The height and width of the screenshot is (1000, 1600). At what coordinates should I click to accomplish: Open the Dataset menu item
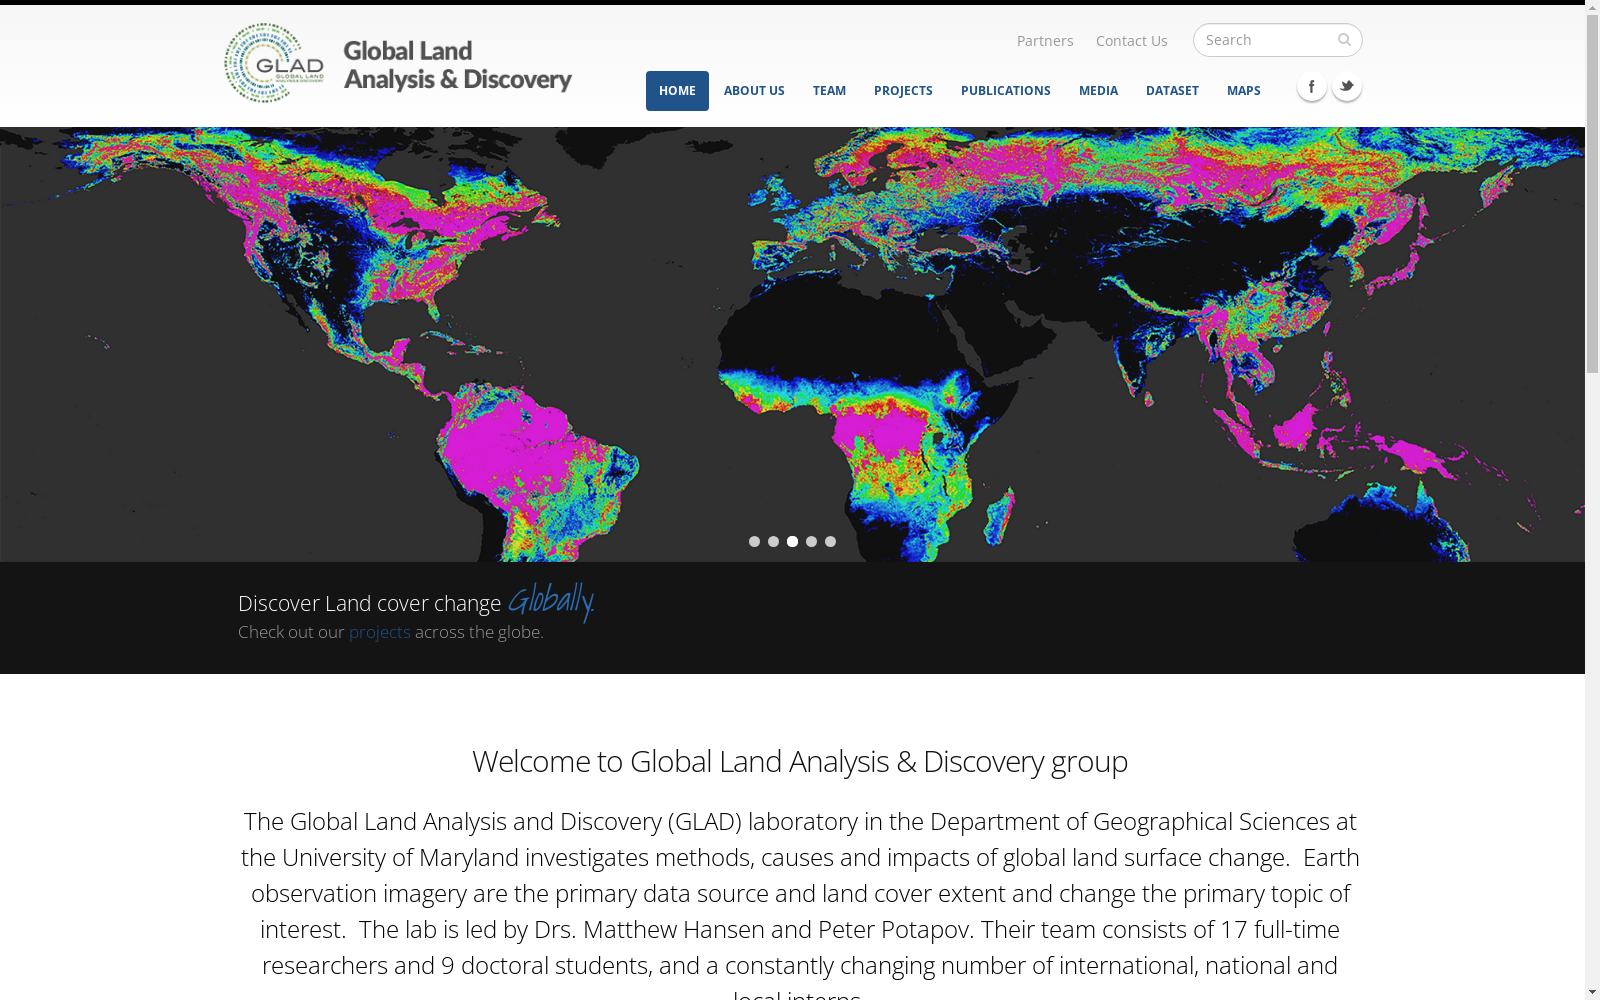tap(1172, 91)
